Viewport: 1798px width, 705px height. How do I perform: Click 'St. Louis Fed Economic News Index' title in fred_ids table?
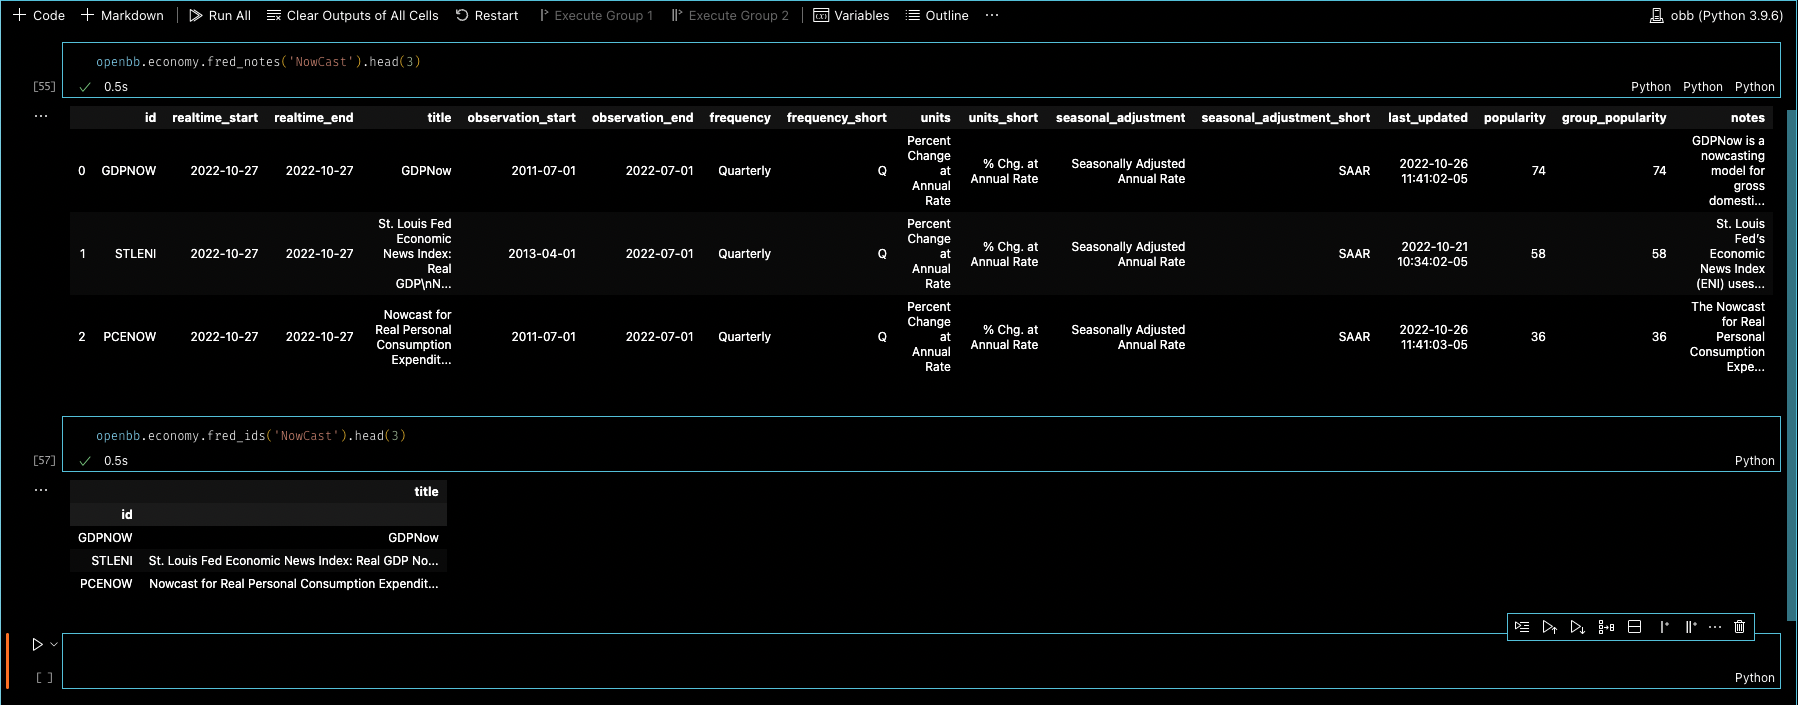(293, 561)
